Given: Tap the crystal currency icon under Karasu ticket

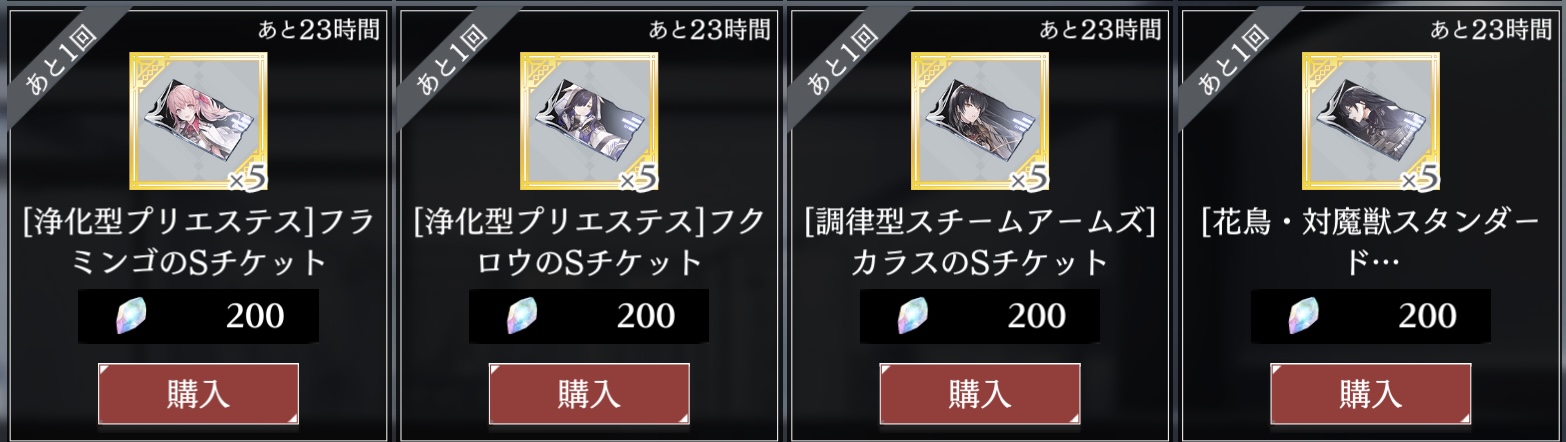Looking at the screenshot, I should [x=905, y=315].
